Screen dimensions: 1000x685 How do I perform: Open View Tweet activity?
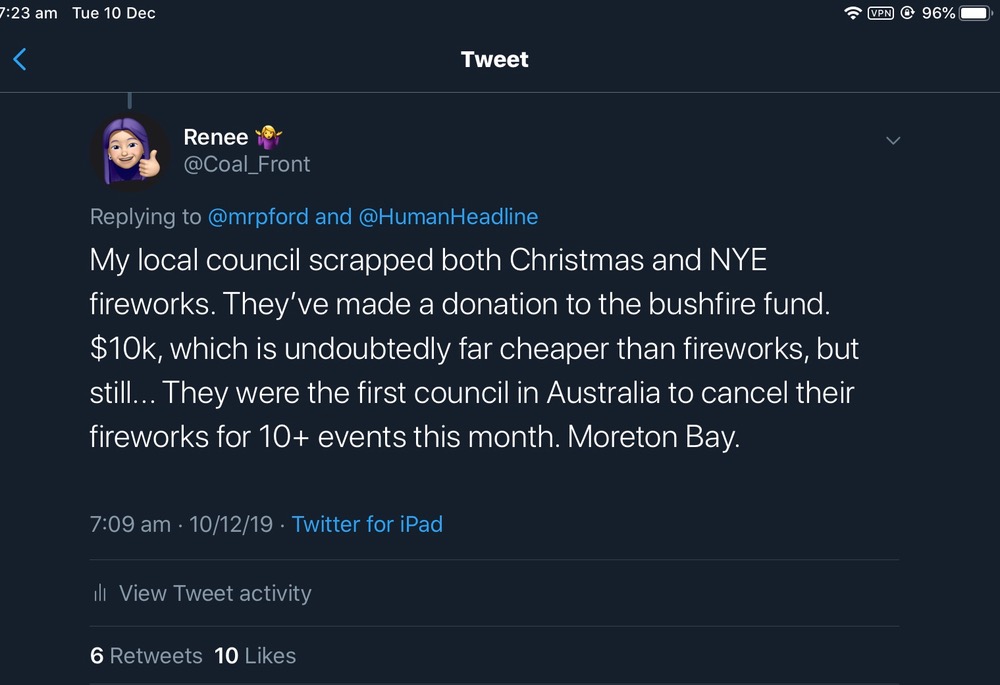click(214, 593)
